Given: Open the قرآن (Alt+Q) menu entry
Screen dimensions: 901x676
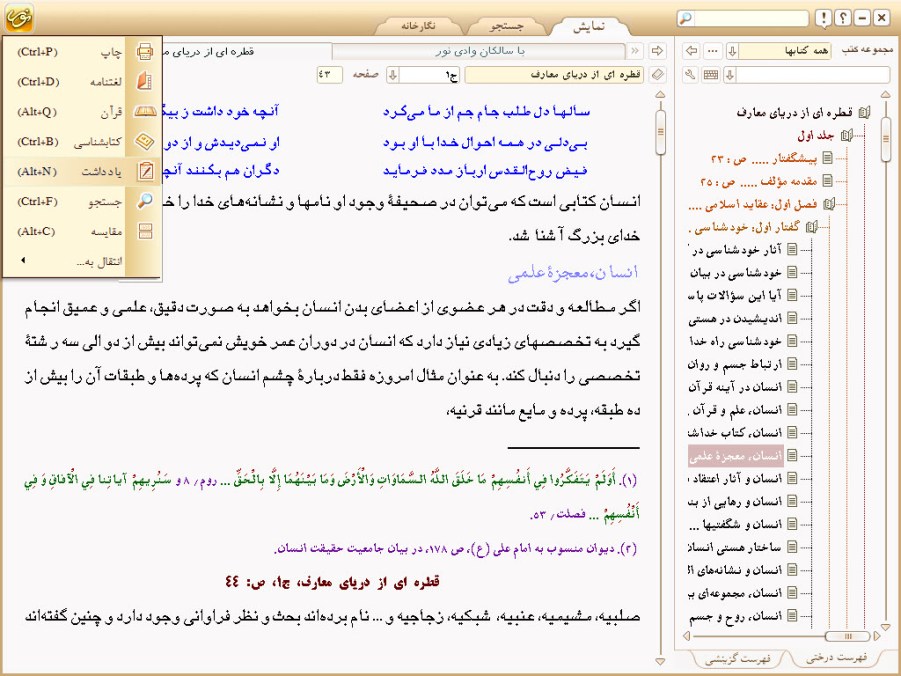Looking at the screenshot, I should tap(82, 112).
